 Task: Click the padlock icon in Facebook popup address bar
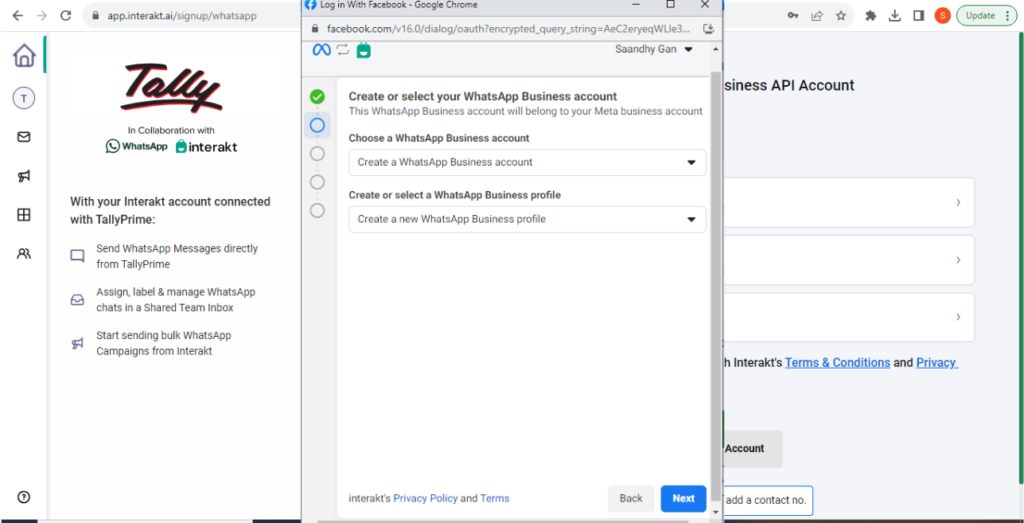(316, 29)
